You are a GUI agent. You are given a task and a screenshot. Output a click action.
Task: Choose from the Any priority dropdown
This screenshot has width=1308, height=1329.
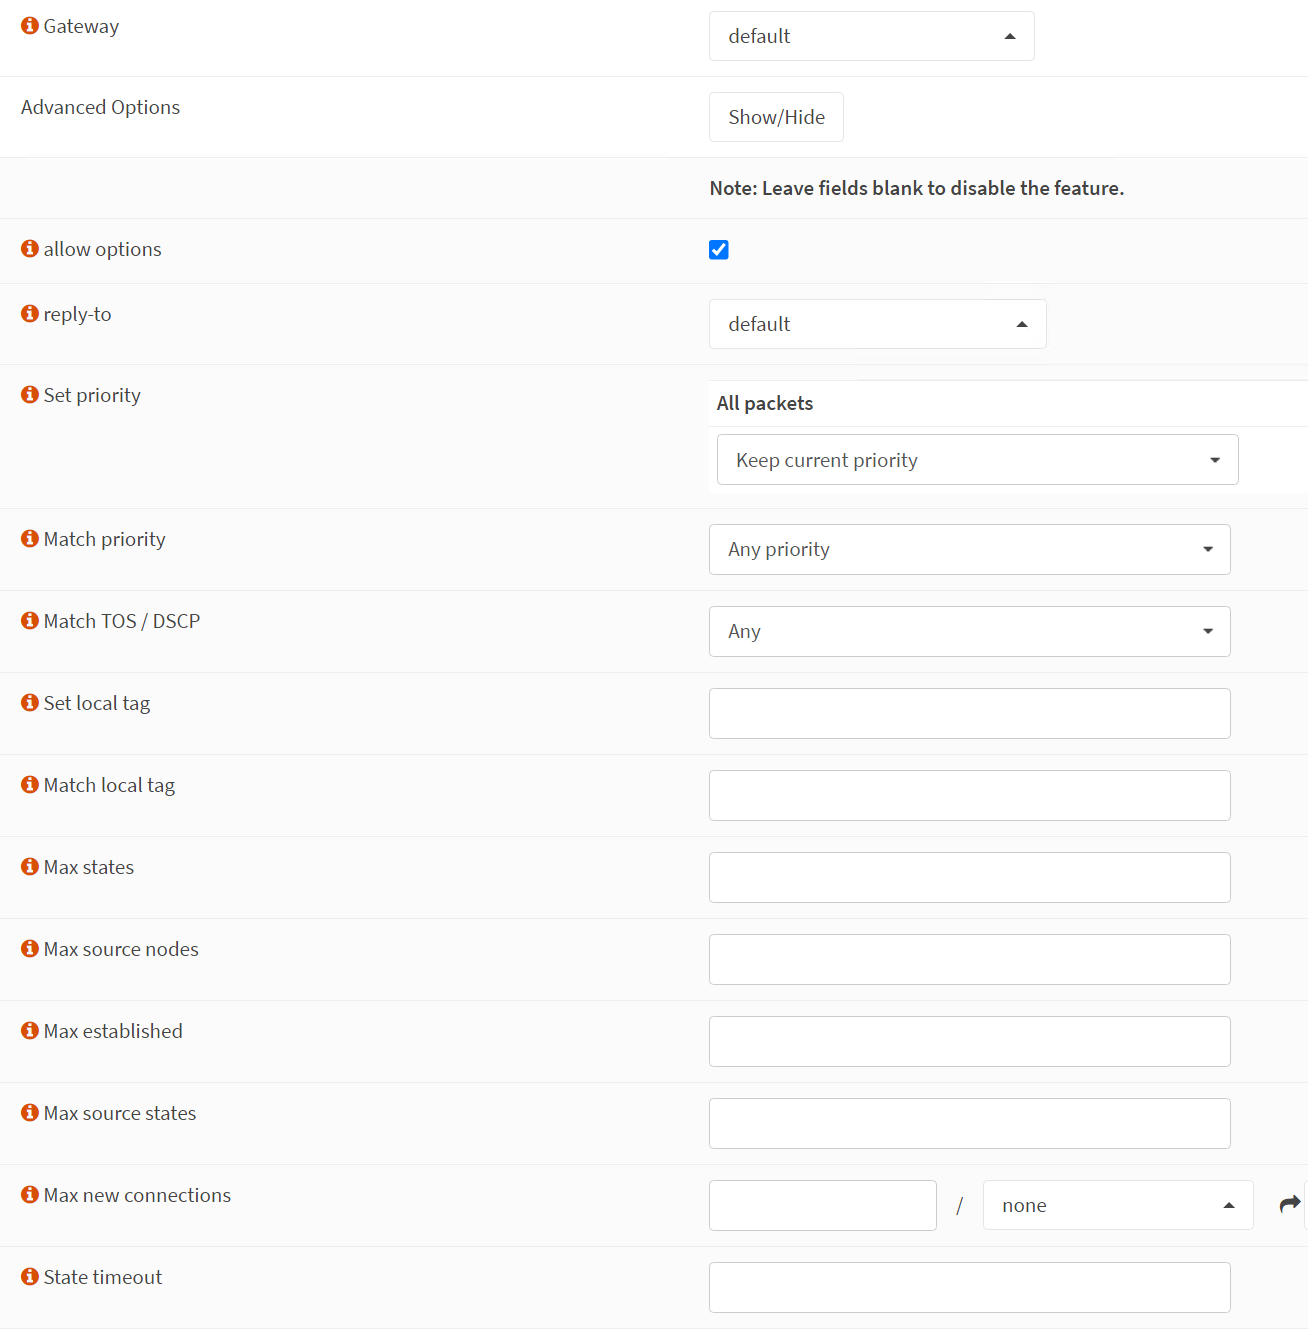pos(970,549)
